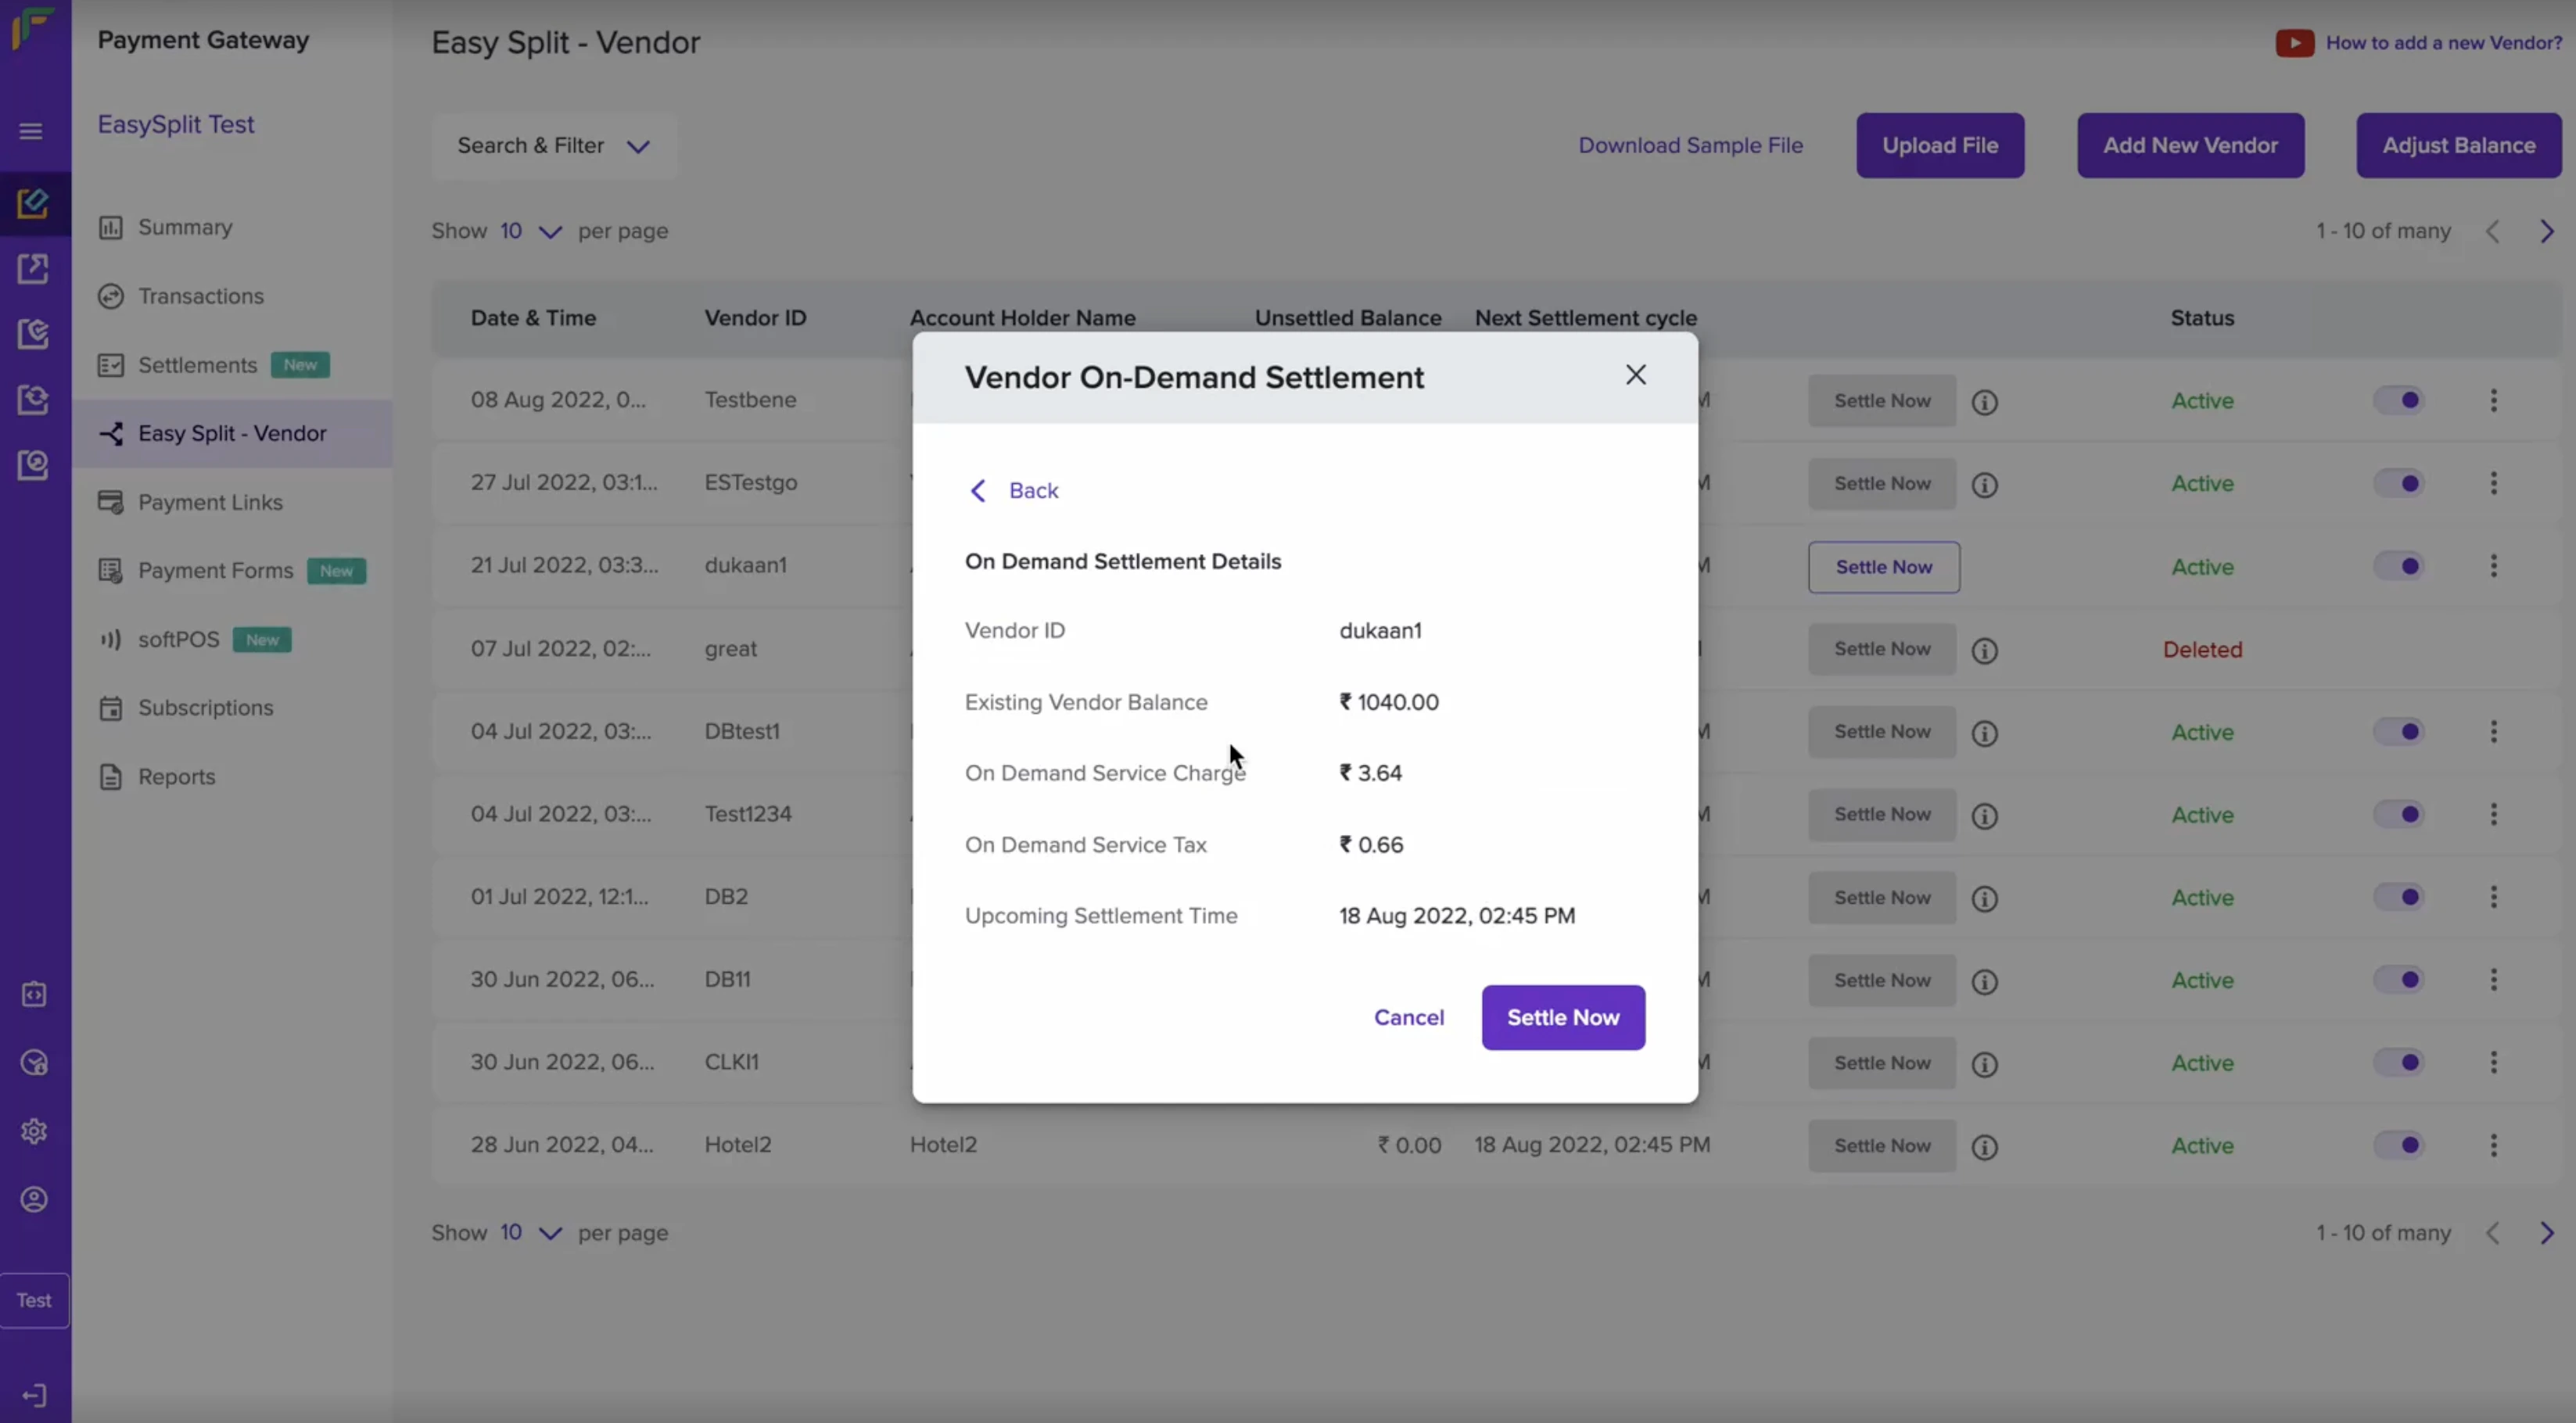The image size is (2576, 1423).
Task: Confirm with the purple Settle Now button
Action: click(1562, 1018)
